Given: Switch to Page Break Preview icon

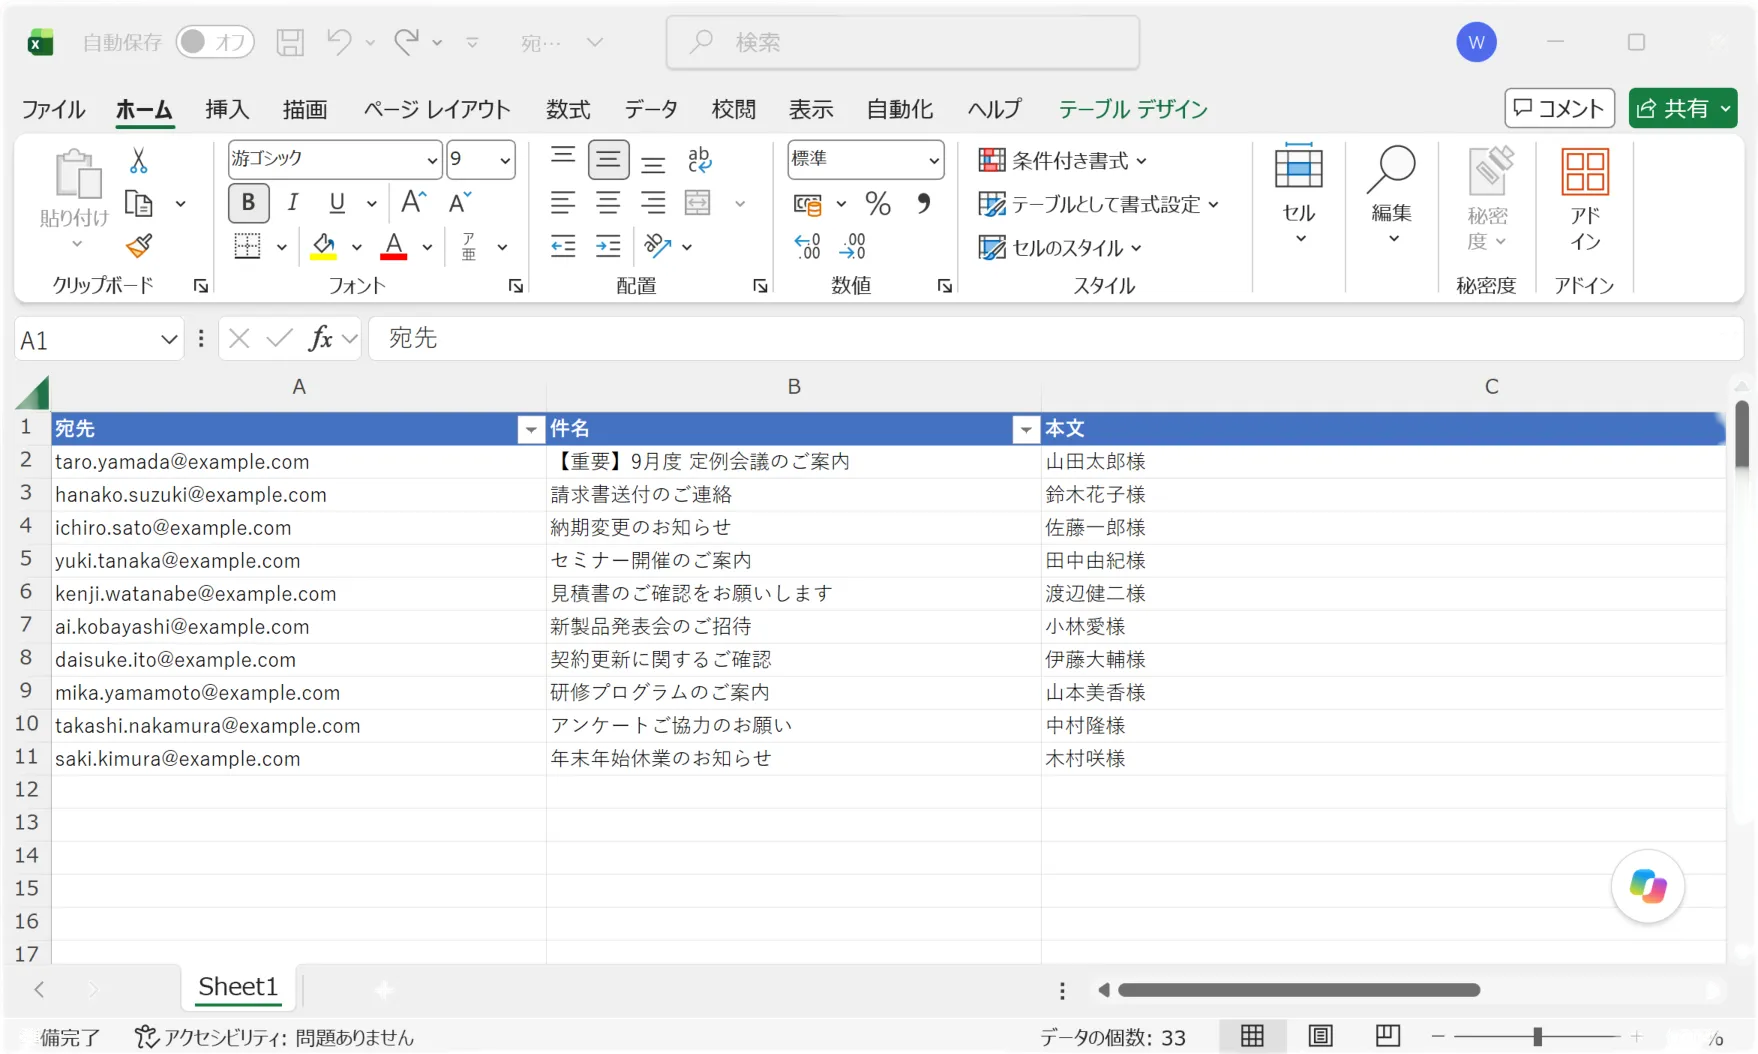Looking at the screenshot, I should [x=1387, y=1036].
